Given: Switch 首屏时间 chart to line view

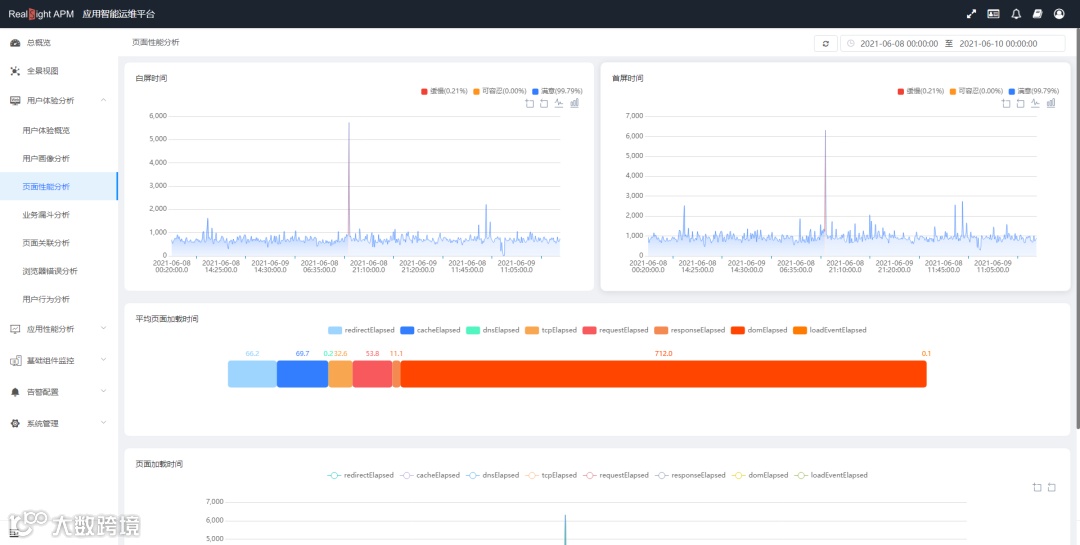Looking at the screenshot, I should [1036, 103].
